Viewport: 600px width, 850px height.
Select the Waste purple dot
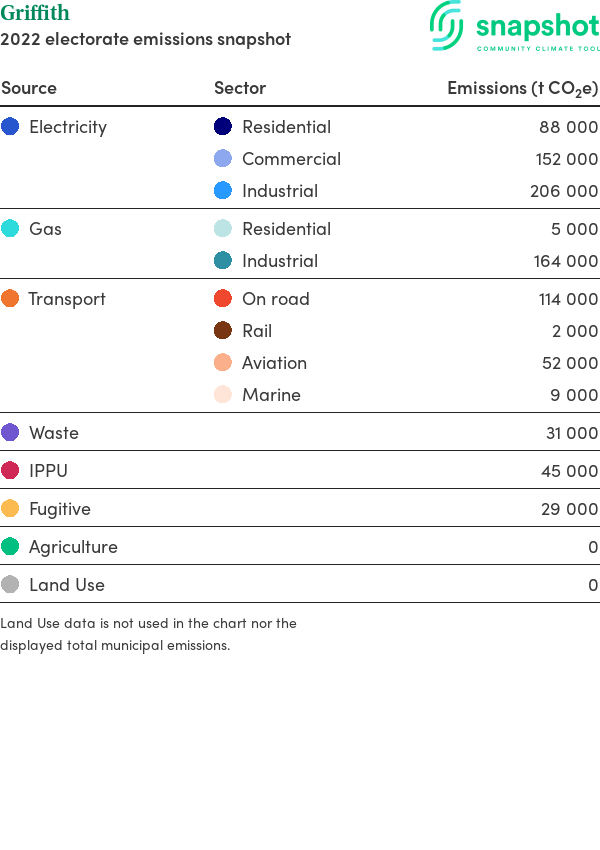pyautogui.click(x=10, y=432)
